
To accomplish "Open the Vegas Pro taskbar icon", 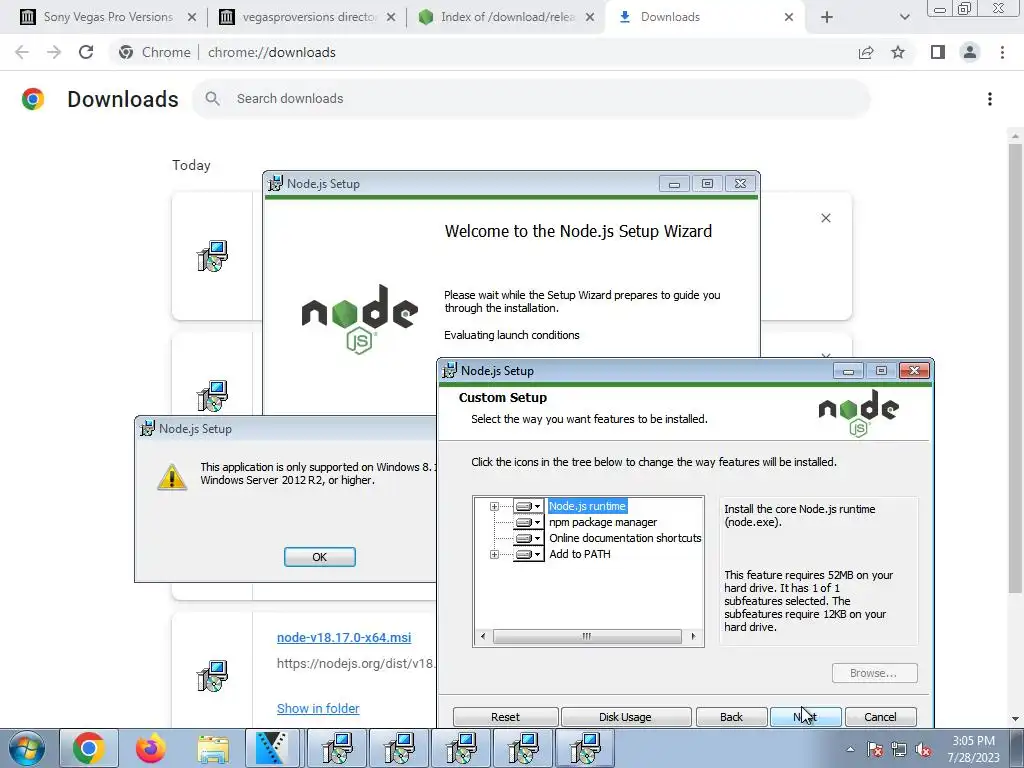I will 274,748.
